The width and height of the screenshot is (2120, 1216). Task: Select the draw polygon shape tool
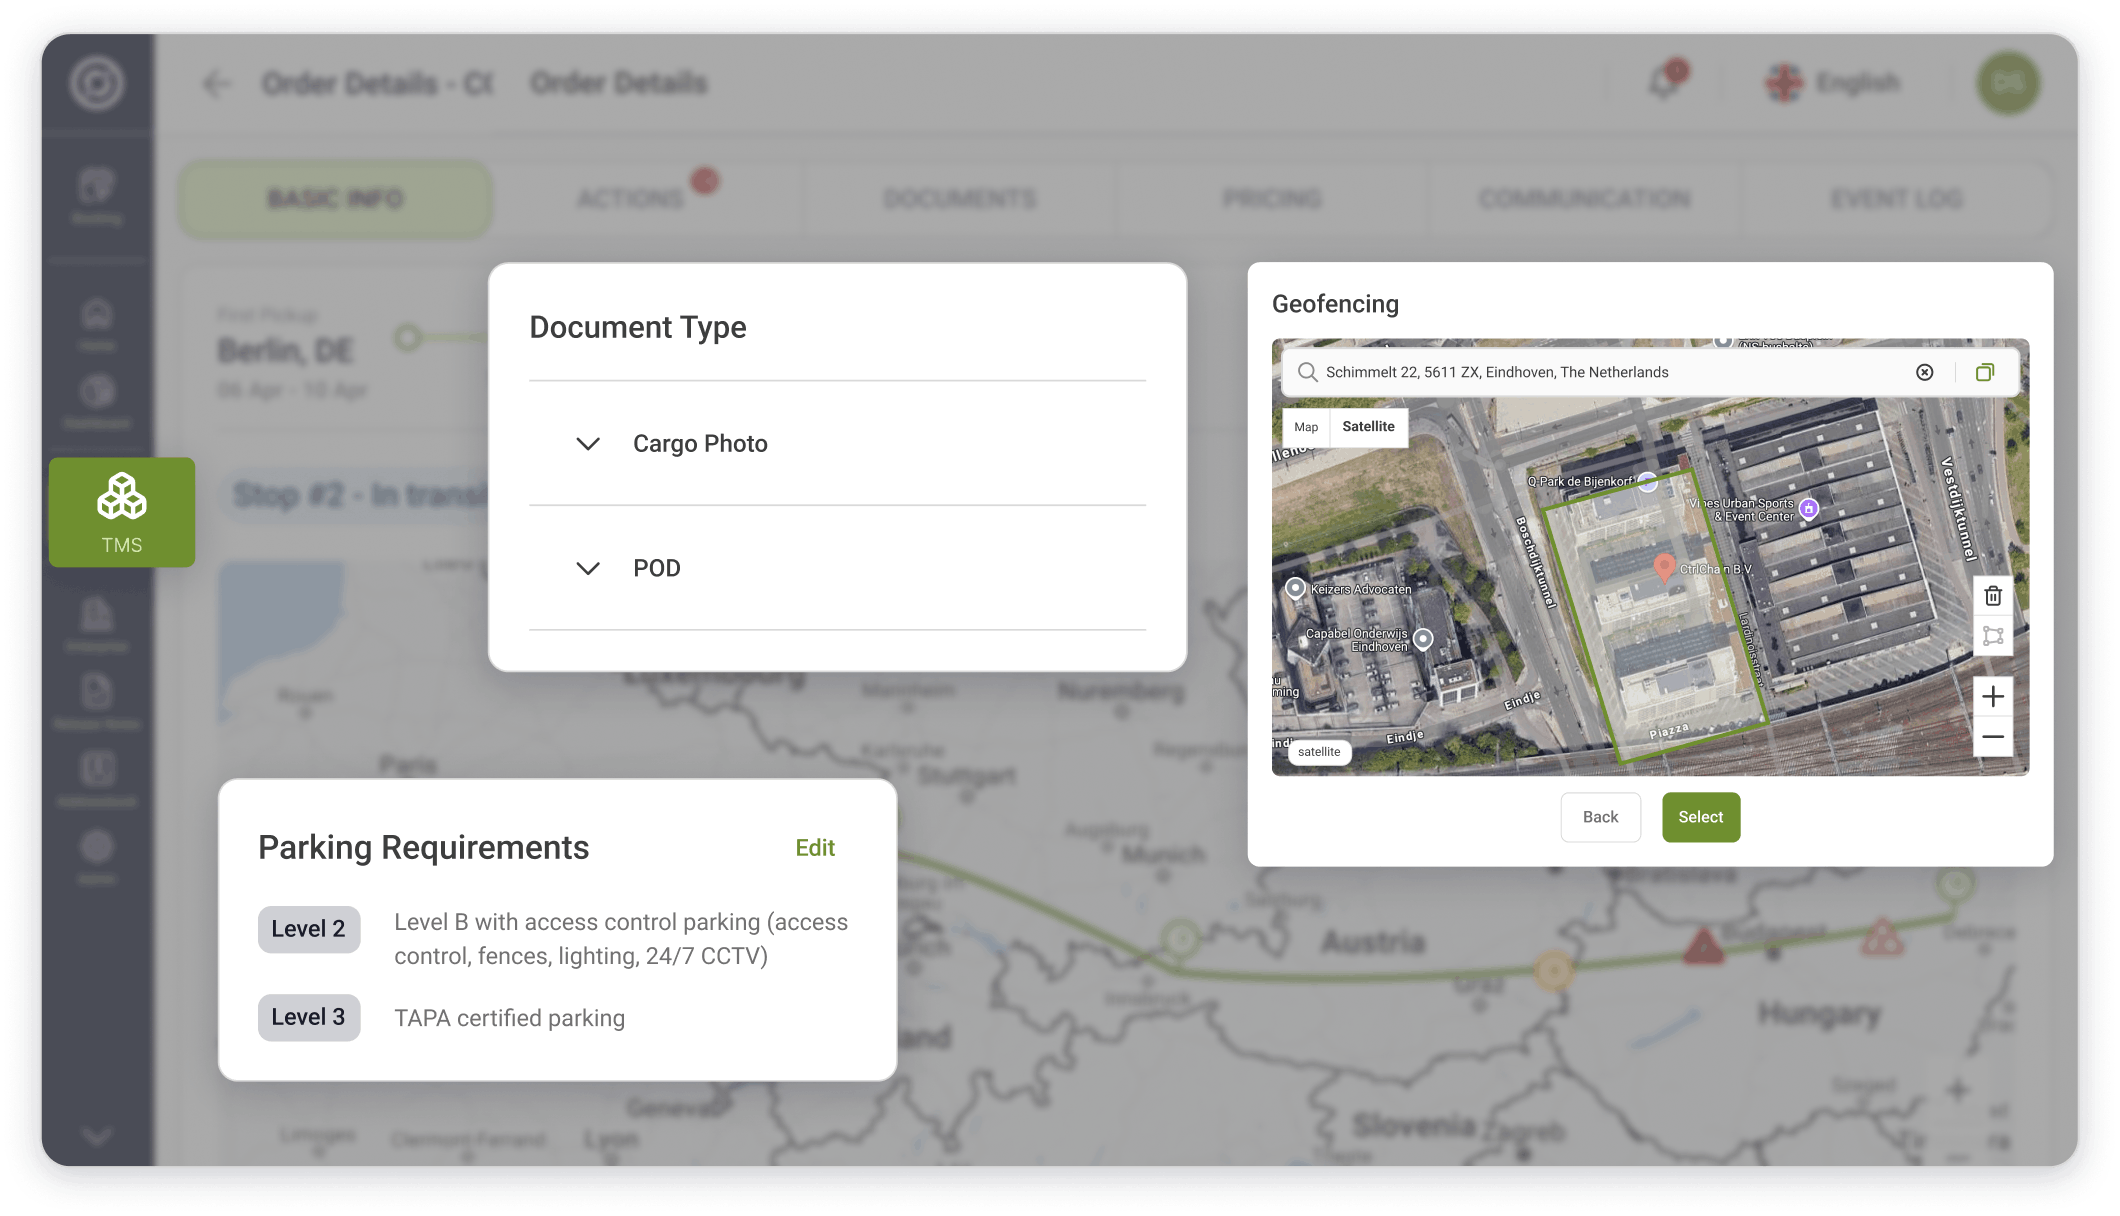click(1992, 636)
